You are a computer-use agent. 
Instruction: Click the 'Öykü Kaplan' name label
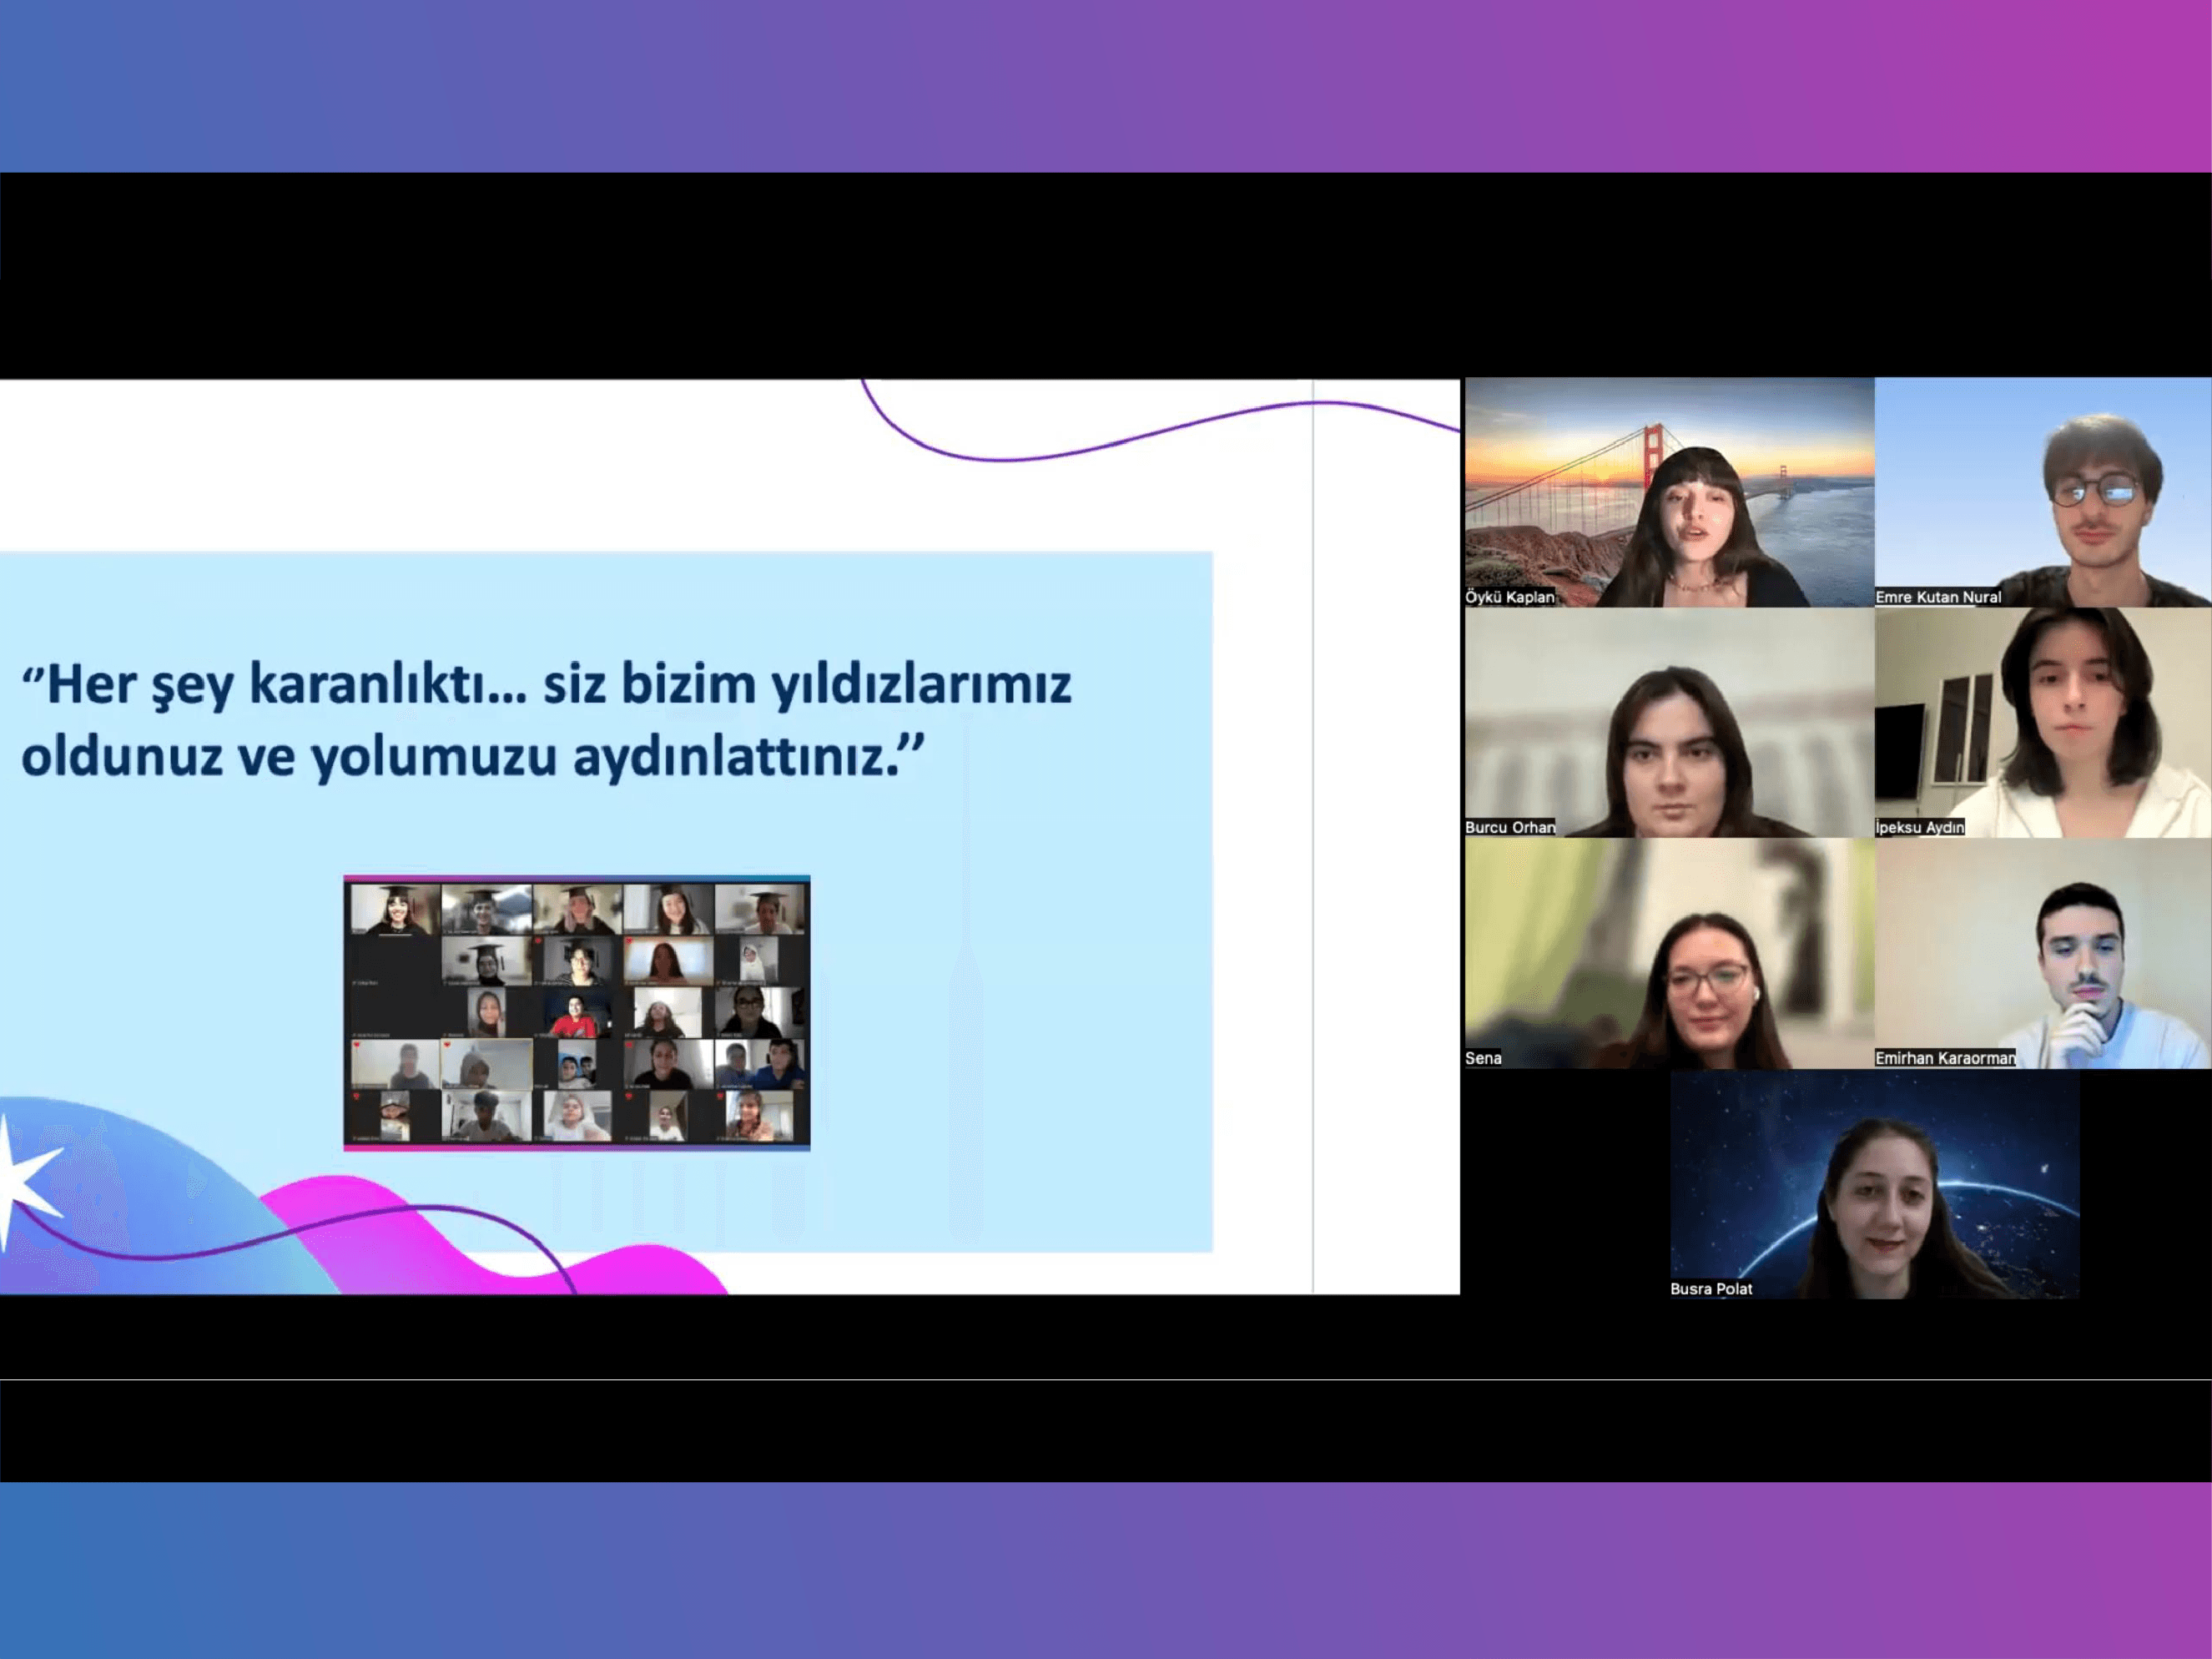(x=1509, y=597)
